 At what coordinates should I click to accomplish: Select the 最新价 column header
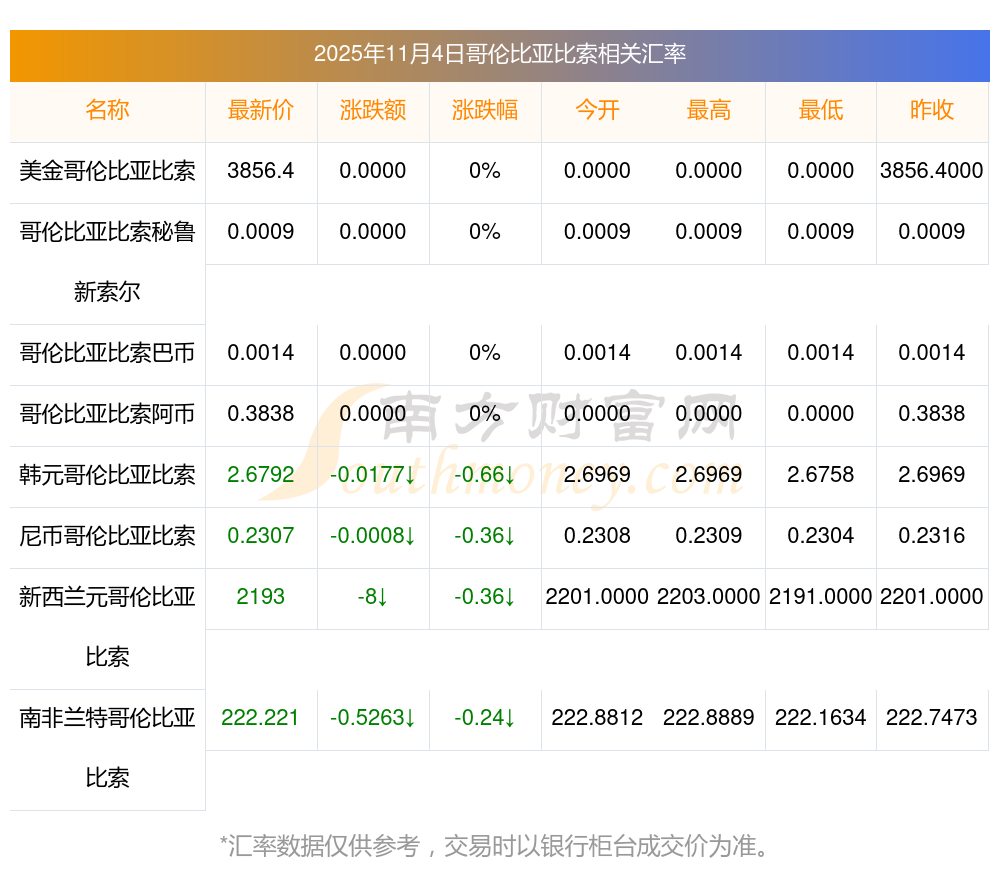tap(261, 110)
